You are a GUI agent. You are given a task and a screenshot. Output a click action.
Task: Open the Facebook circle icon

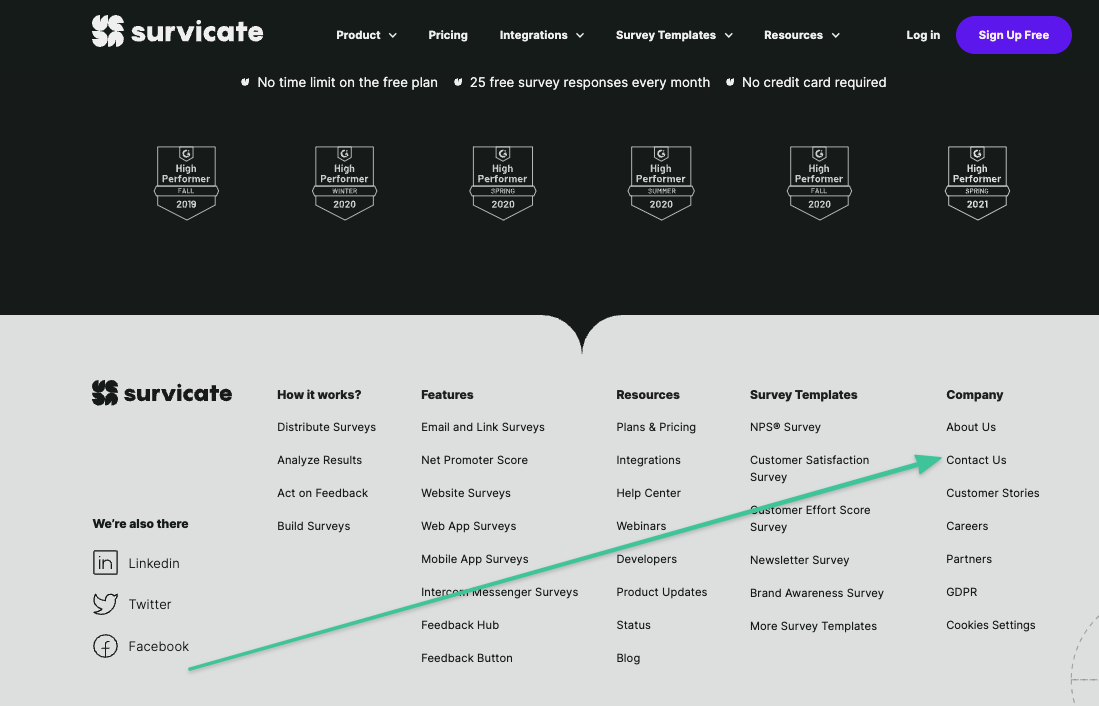tap(105, 646)
